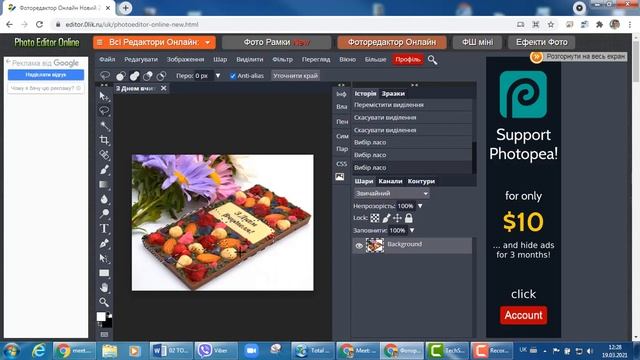
Task: Toggle lock all padlock icon
Action: (409, 218)
